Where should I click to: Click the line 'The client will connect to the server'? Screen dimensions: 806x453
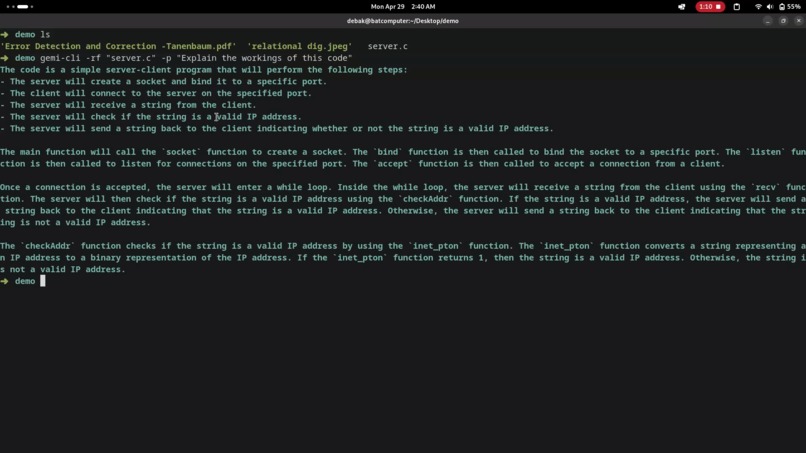pos(156,94)
